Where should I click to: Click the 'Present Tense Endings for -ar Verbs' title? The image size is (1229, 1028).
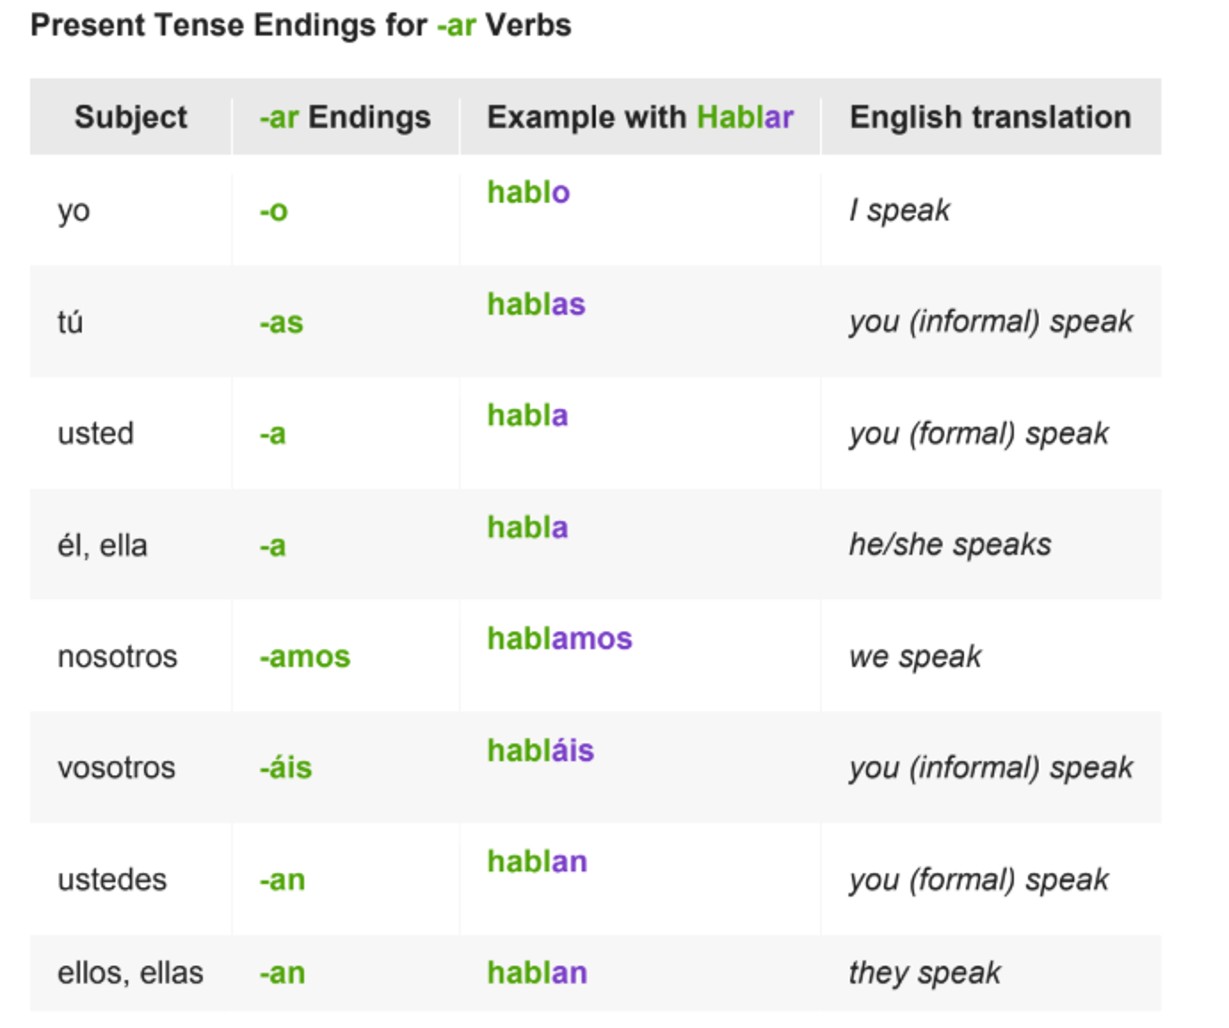pos(301,25)
